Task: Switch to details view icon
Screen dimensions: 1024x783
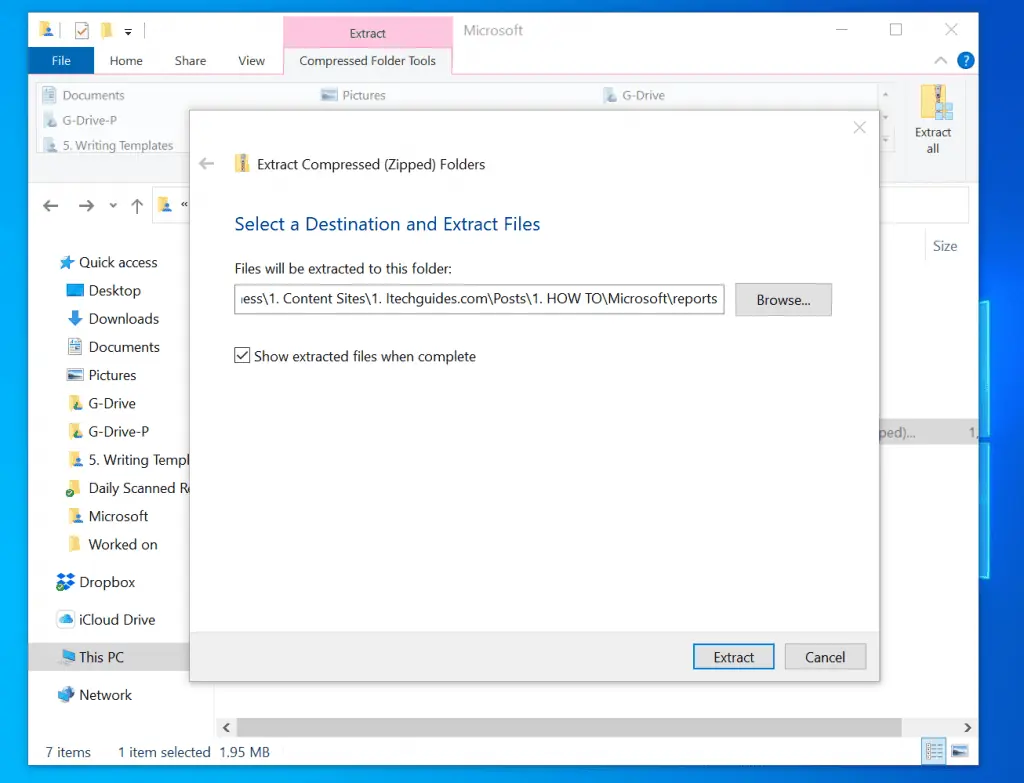Action: 934,751
